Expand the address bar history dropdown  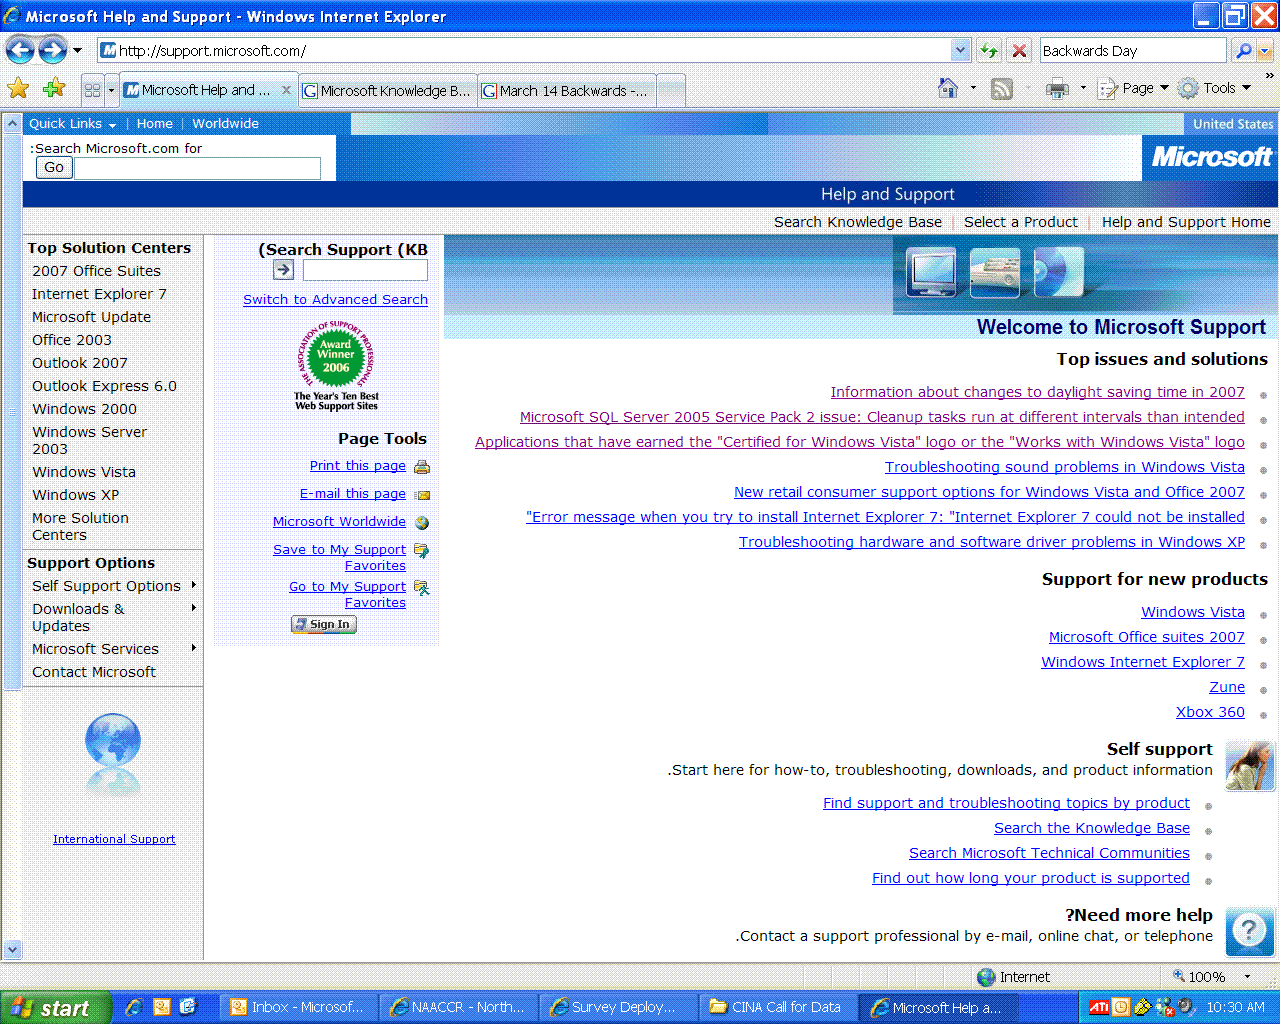(960, 50)
